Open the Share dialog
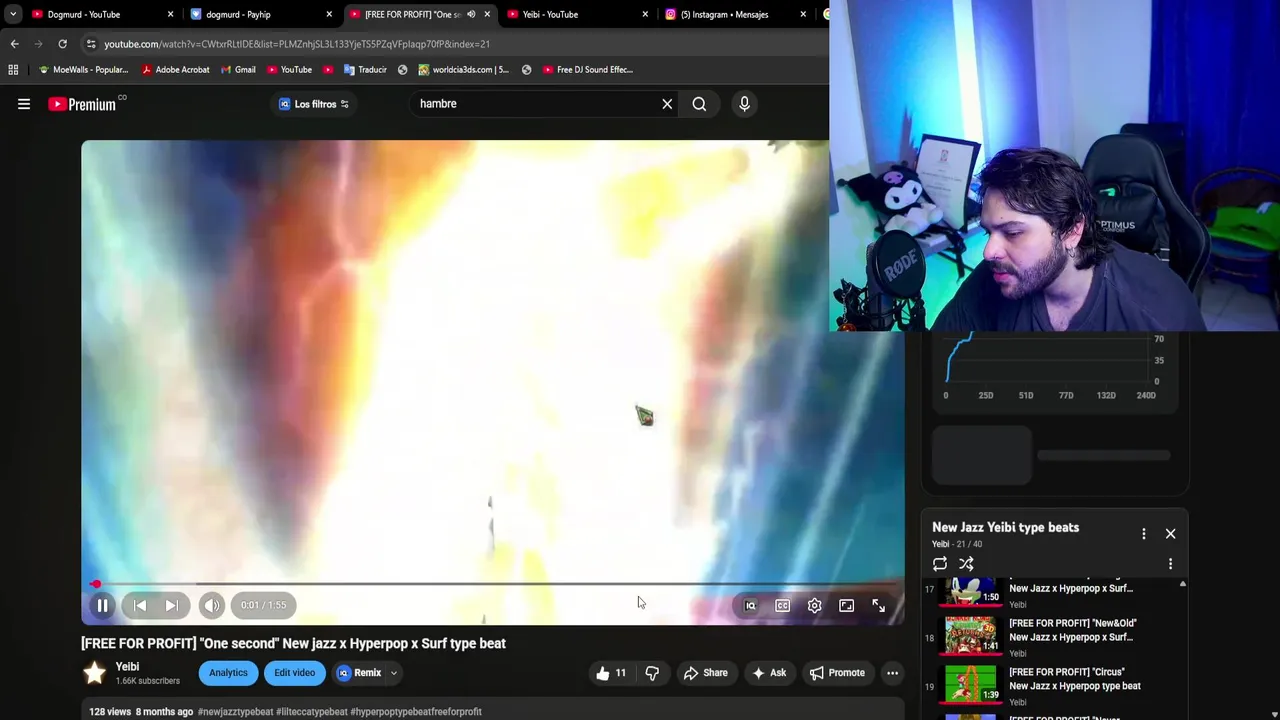The image size is (1280, 720). [705, 673]
